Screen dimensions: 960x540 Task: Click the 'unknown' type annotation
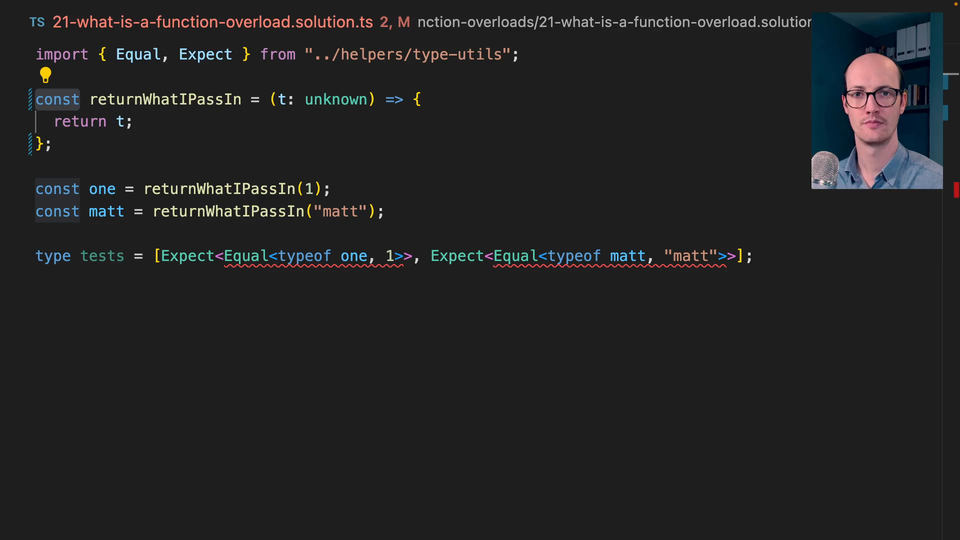[336, 99]
